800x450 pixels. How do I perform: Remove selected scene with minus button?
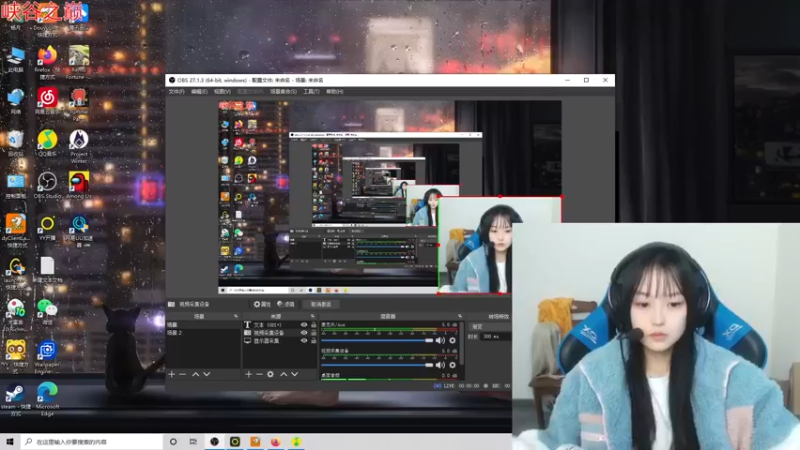coord(182,374)
